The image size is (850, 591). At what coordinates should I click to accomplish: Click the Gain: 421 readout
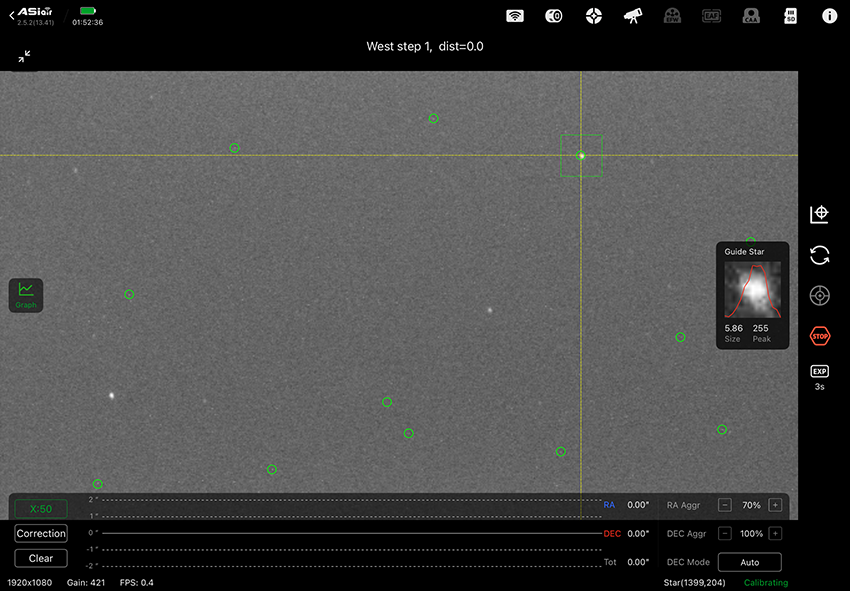[86, 583]
